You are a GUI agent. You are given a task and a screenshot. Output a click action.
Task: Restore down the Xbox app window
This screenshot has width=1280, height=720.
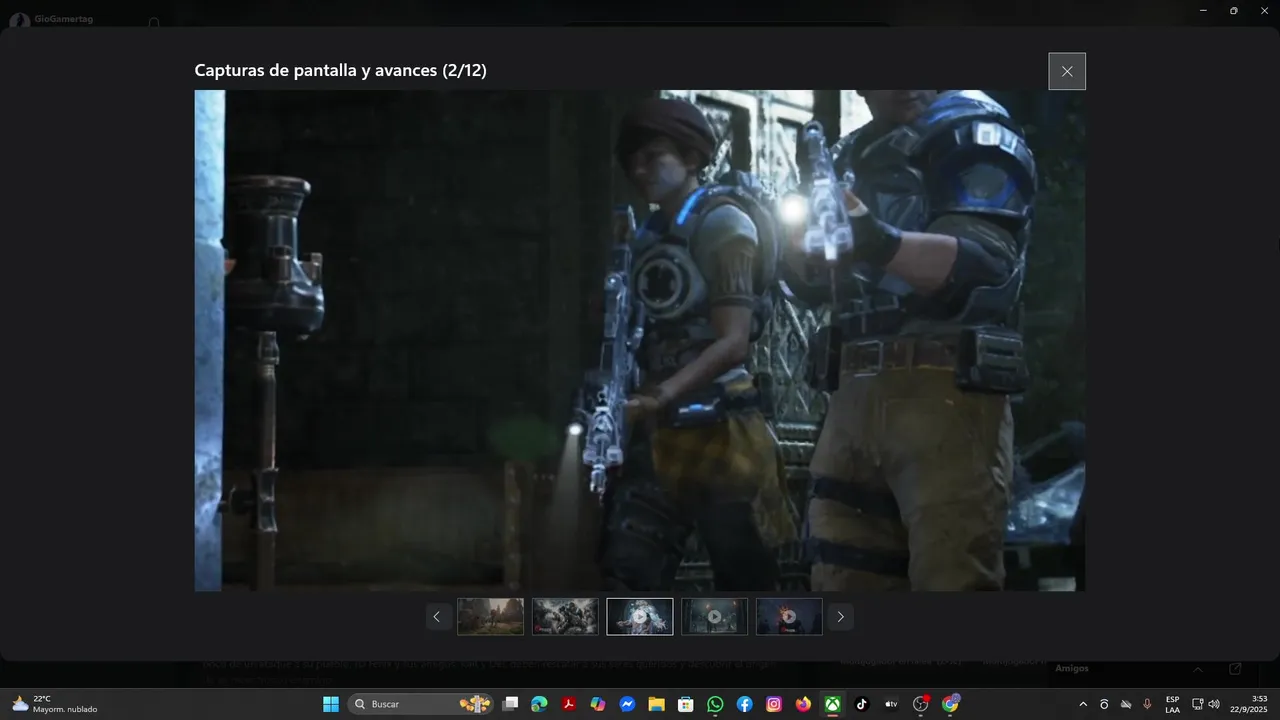coord(1233,10)
